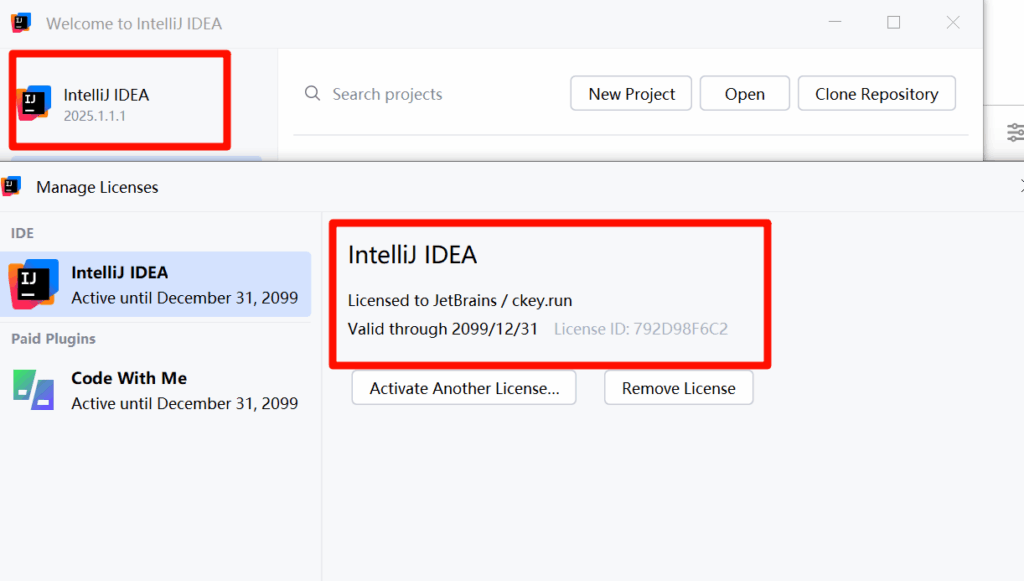This screenshot has height=581, width=1024.
Task: Select the Code With Me plugin icon
Action: 34,390
